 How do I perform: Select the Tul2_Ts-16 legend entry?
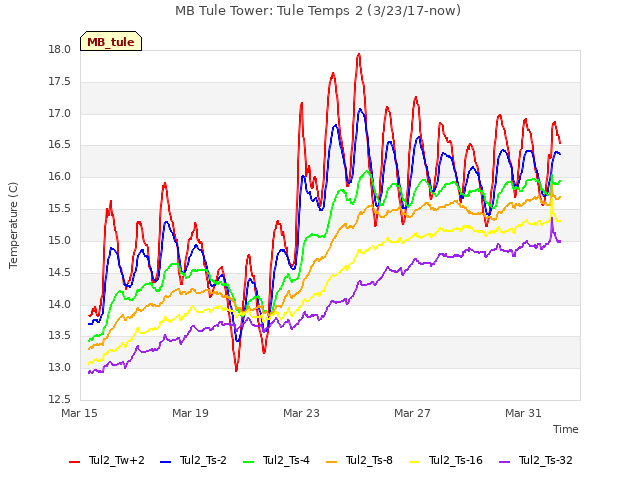[446, 460]
